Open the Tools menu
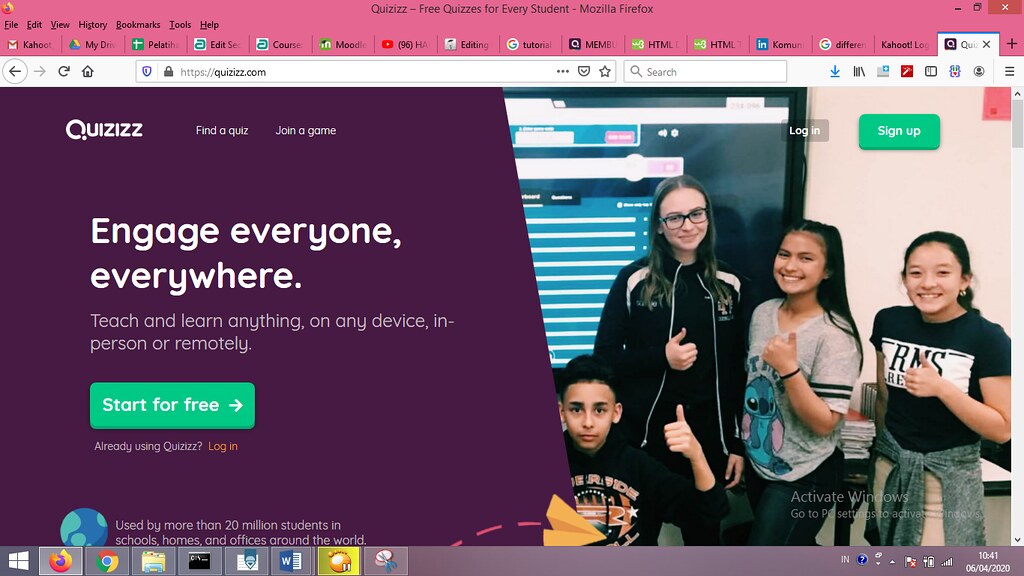1024x576 pixels. coord(180,25)
